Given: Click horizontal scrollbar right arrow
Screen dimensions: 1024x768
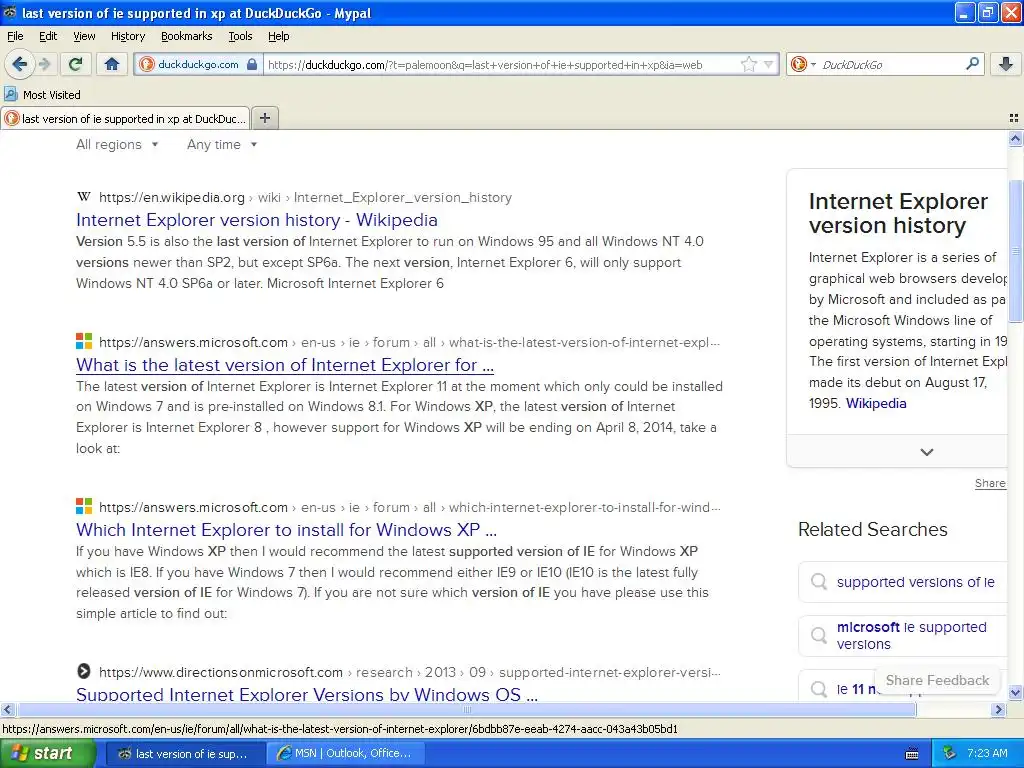Looking at the screenshot, I should pyautogui.click(x=999, y=709).
